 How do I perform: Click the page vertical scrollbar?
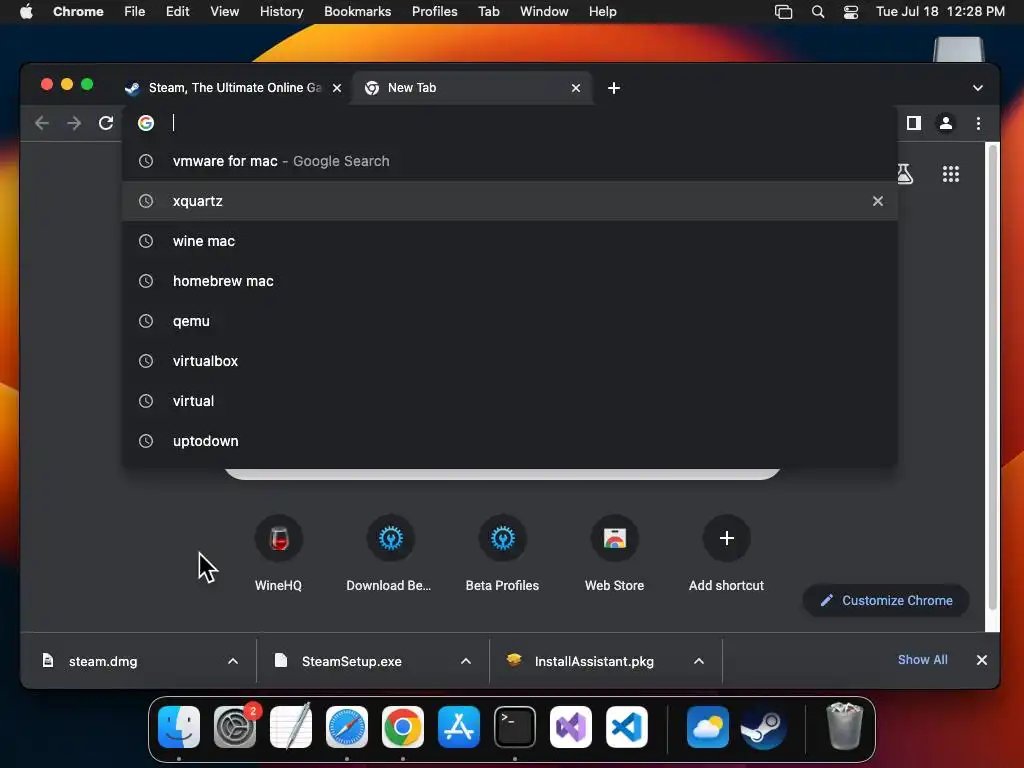(993, 377)
